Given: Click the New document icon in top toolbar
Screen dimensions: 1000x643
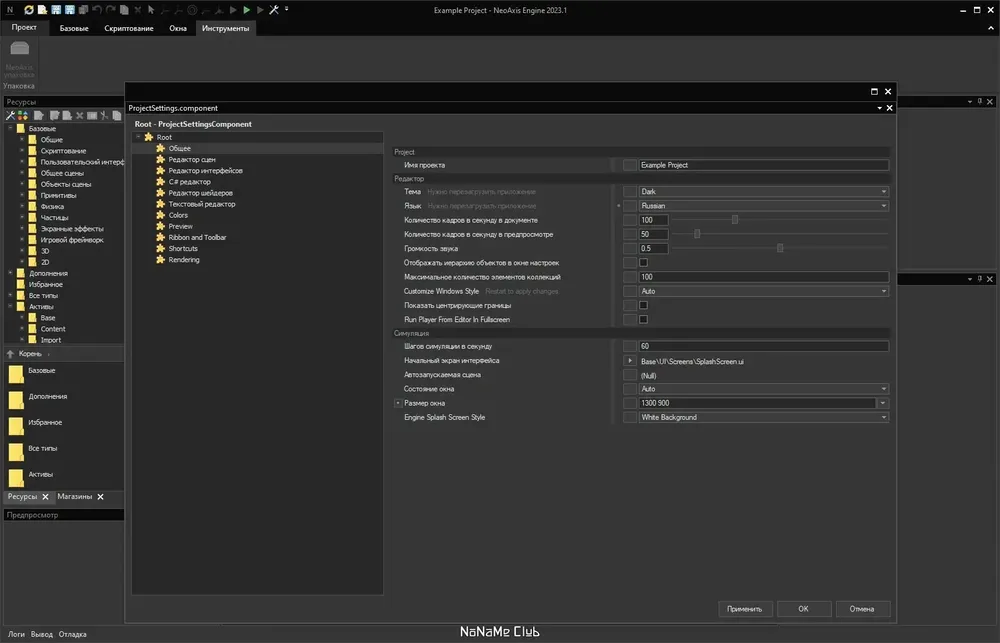Looking at the screenshot, I should pyautogui.click(x=42, y=10).
